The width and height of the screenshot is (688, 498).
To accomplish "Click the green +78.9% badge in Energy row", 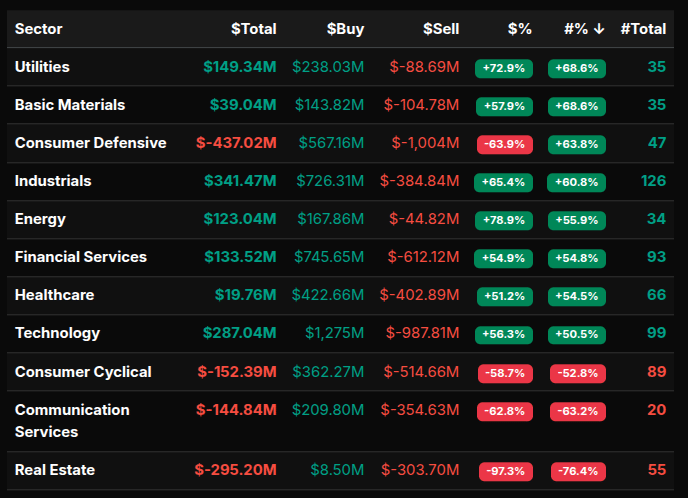I will [504, 220].
